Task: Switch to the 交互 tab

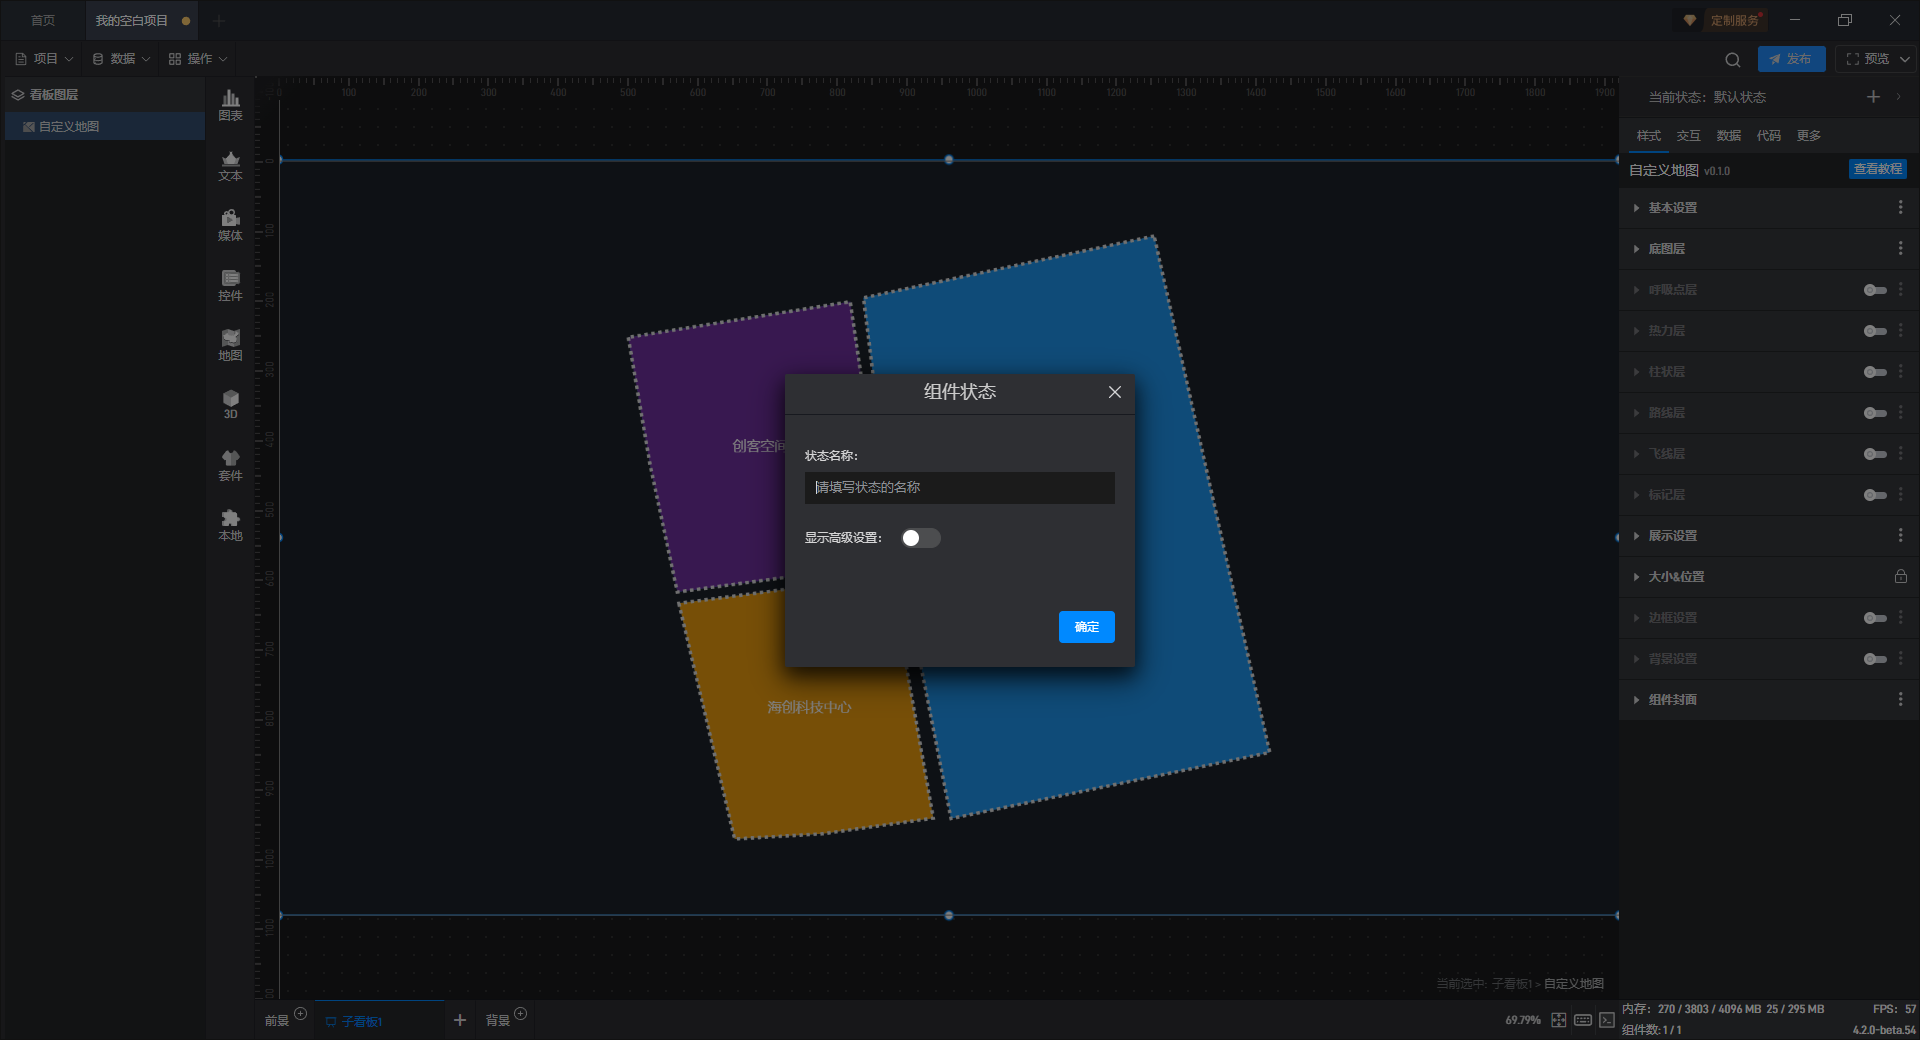Action: pos(1688,135)
